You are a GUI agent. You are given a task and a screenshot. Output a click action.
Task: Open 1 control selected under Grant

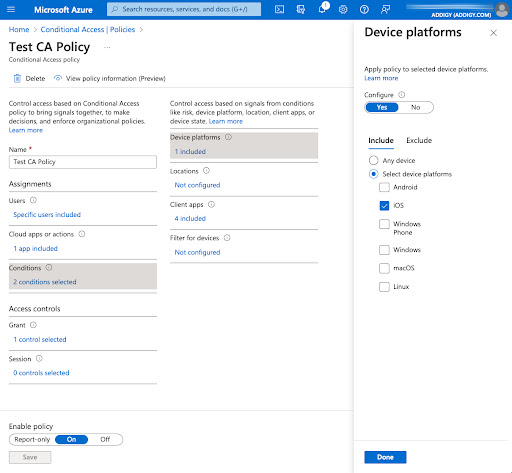(40, 339)
